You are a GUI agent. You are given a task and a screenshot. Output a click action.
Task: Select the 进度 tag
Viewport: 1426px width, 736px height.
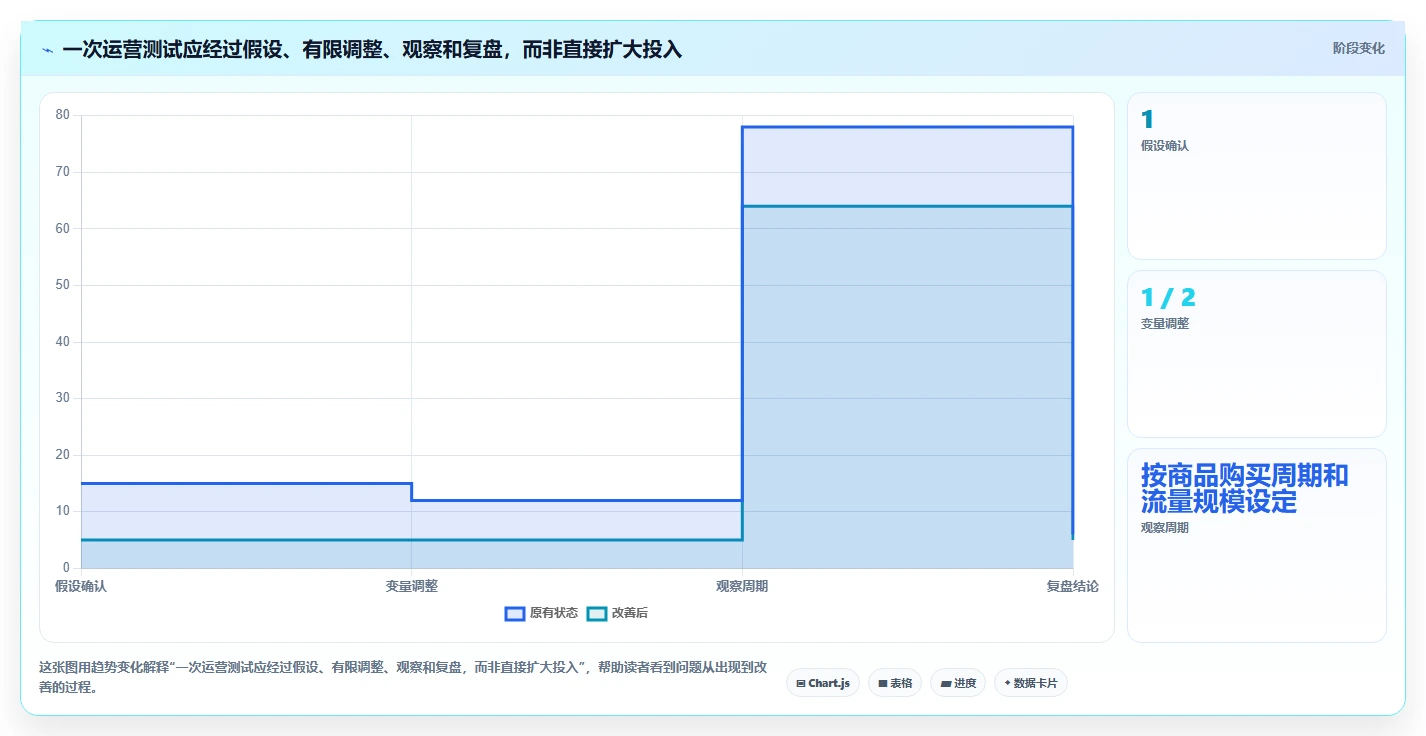tap(958, 683)
